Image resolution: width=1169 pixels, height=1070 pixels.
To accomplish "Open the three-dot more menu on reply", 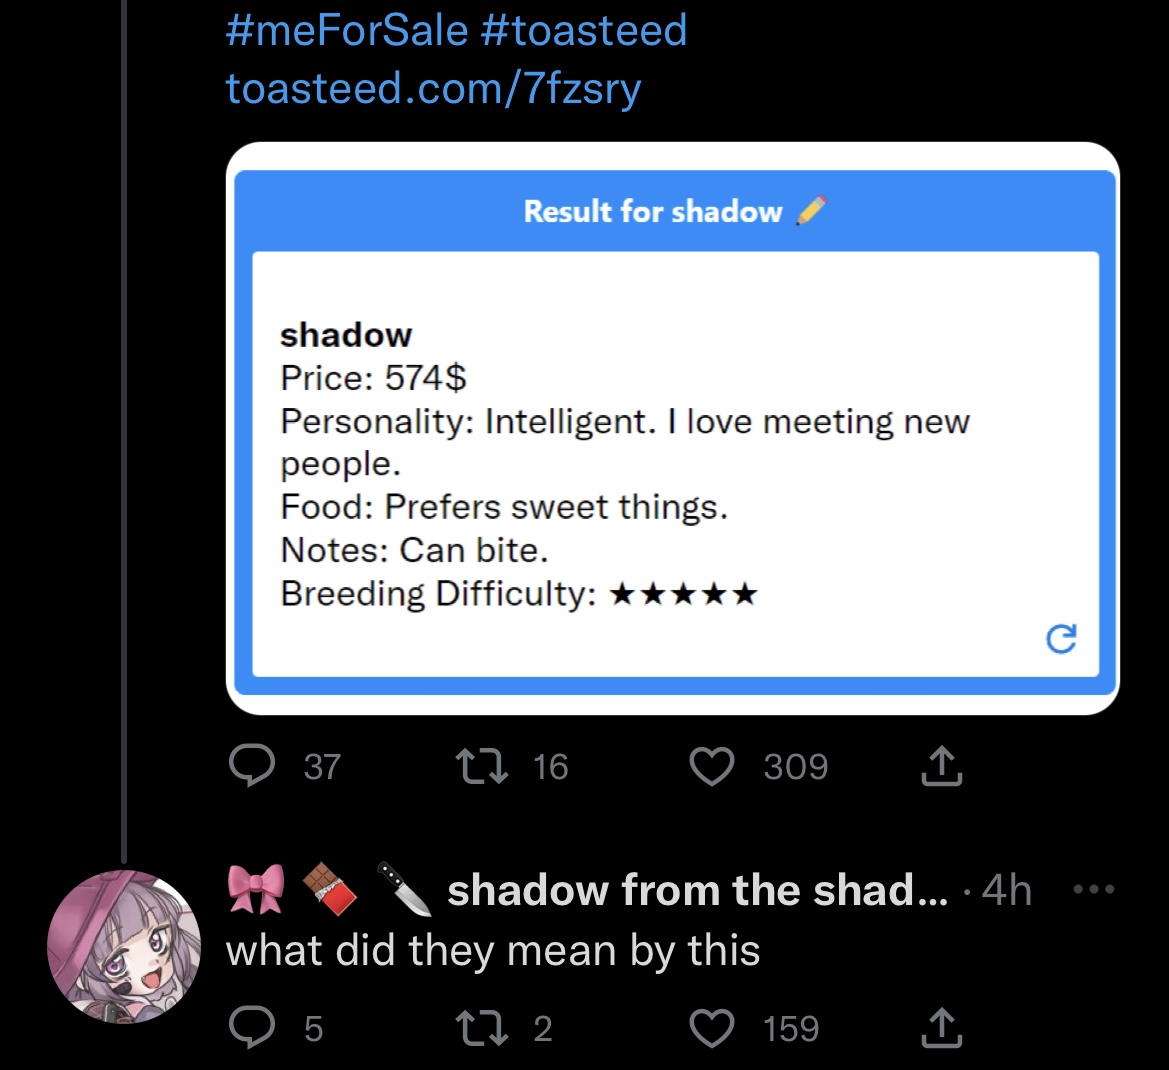I will tap(1093, 889).
